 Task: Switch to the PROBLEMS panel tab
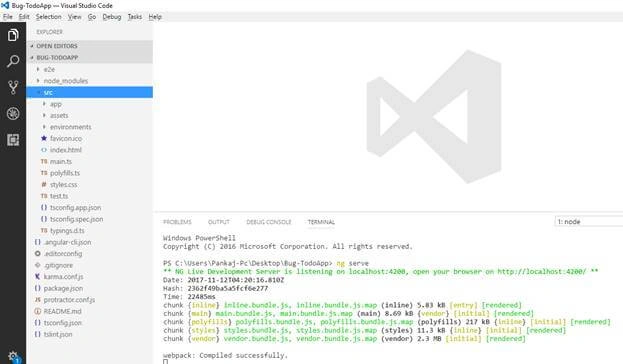[177, 222]
